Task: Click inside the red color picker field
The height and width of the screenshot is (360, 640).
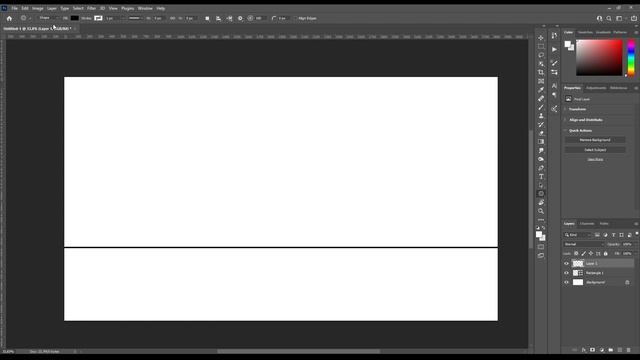Action: pos(599,58)
